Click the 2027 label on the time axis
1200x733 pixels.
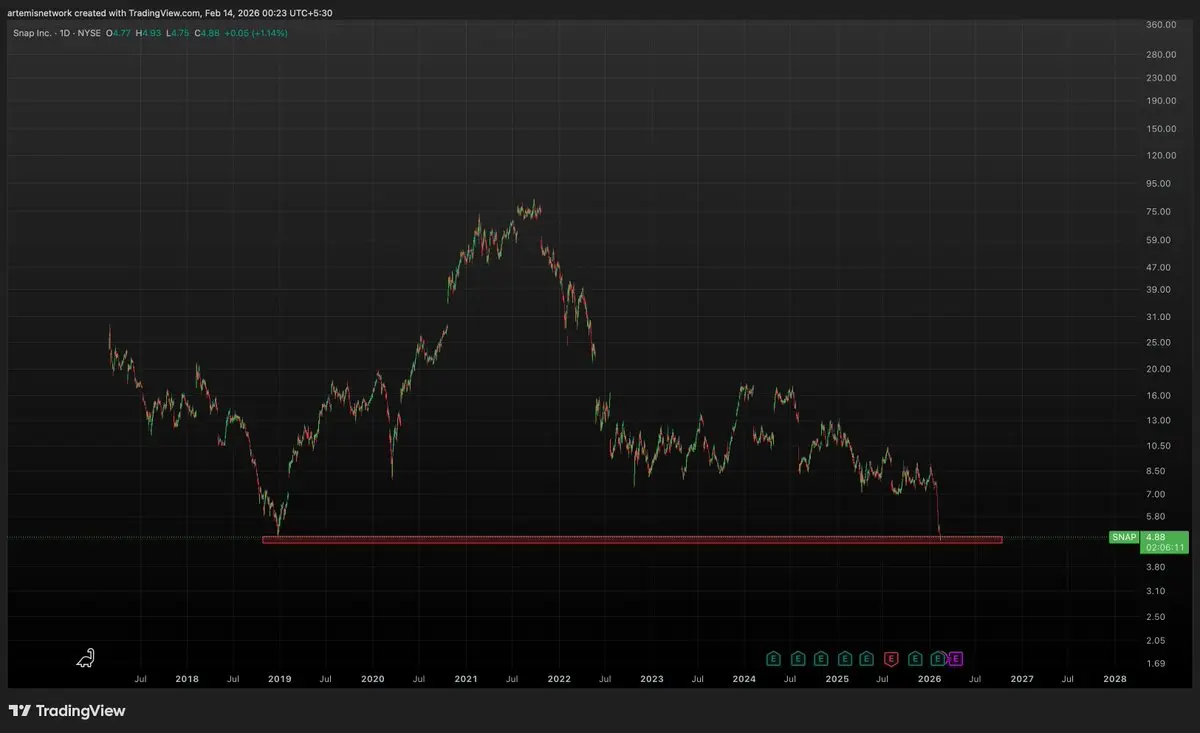[x=1022, y=678]
